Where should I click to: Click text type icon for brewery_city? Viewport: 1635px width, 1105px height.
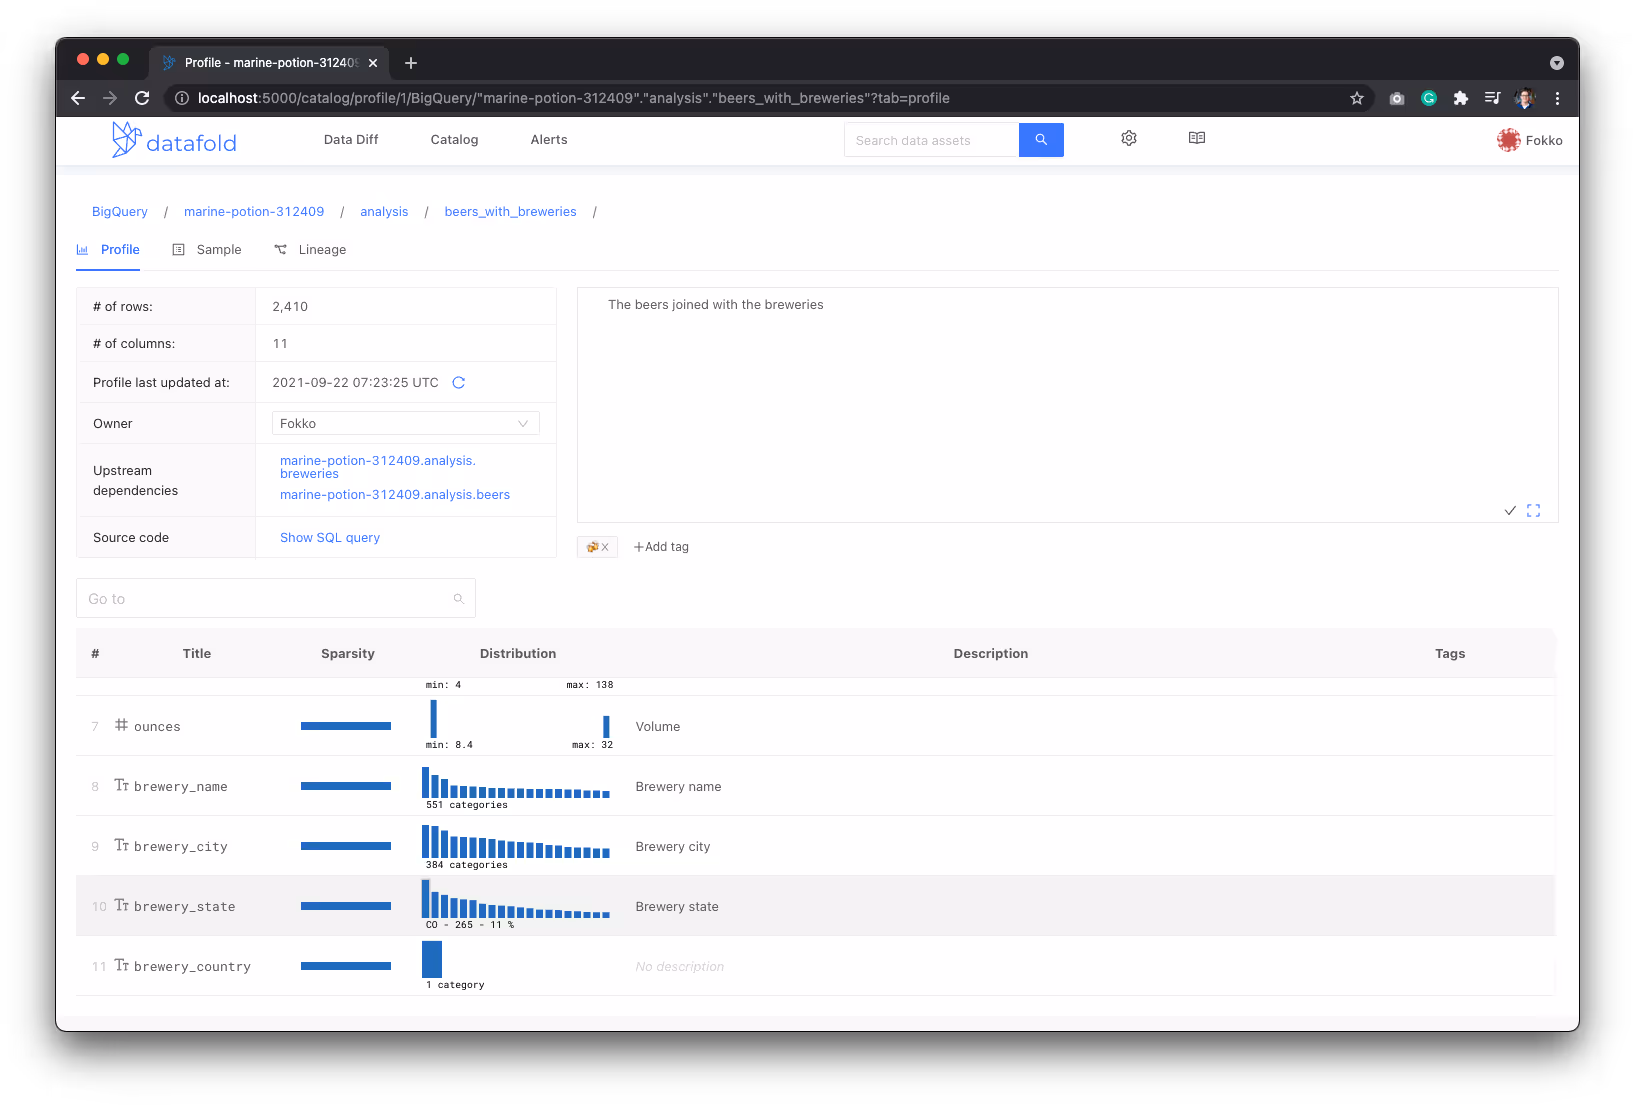121,845
